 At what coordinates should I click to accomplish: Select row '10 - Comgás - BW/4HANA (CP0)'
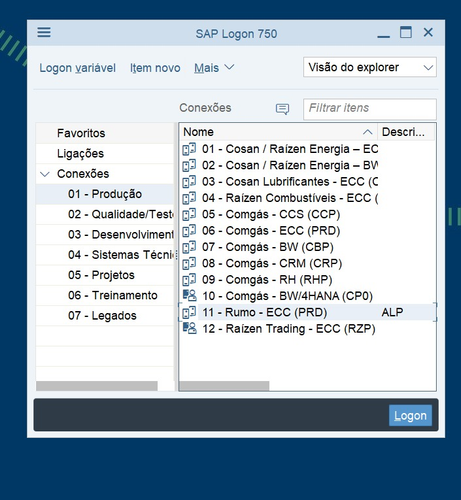pyautogui.click(x=307, y=296)
